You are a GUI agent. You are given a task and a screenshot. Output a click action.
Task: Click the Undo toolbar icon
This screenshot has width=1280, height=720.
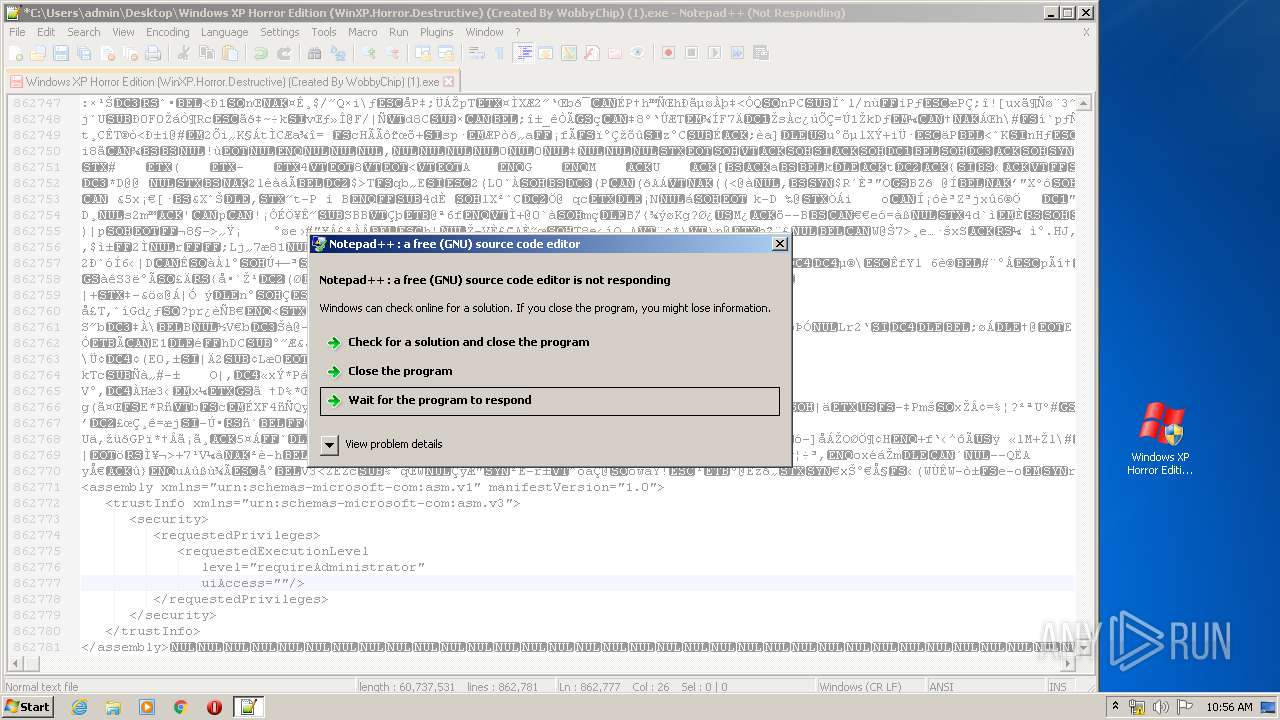[x=260, y=53]
